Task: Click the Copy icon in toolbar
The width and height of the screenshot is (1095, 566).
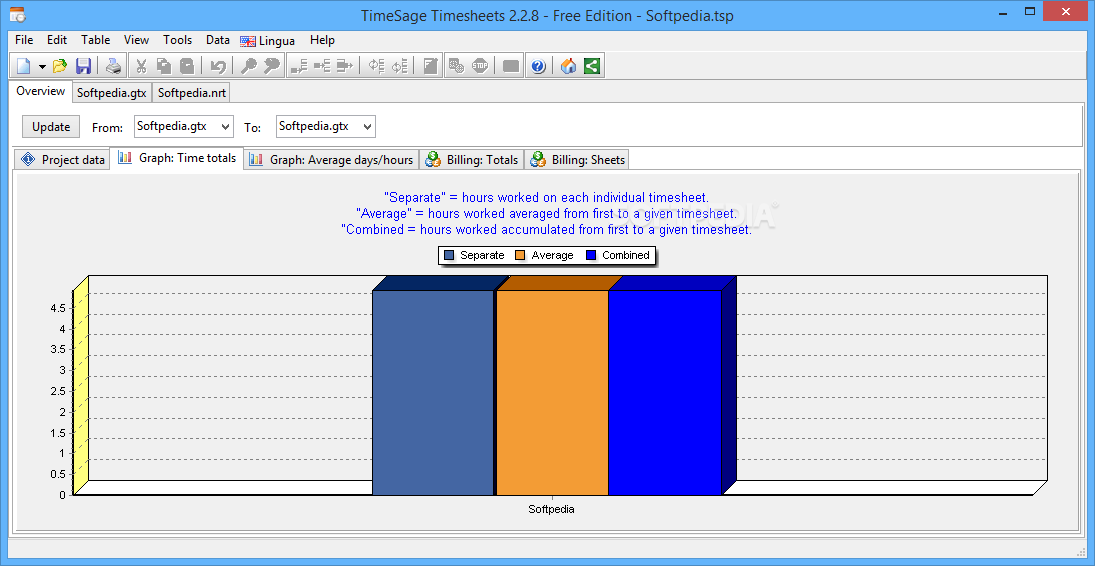Action: [x=164, y=66]
